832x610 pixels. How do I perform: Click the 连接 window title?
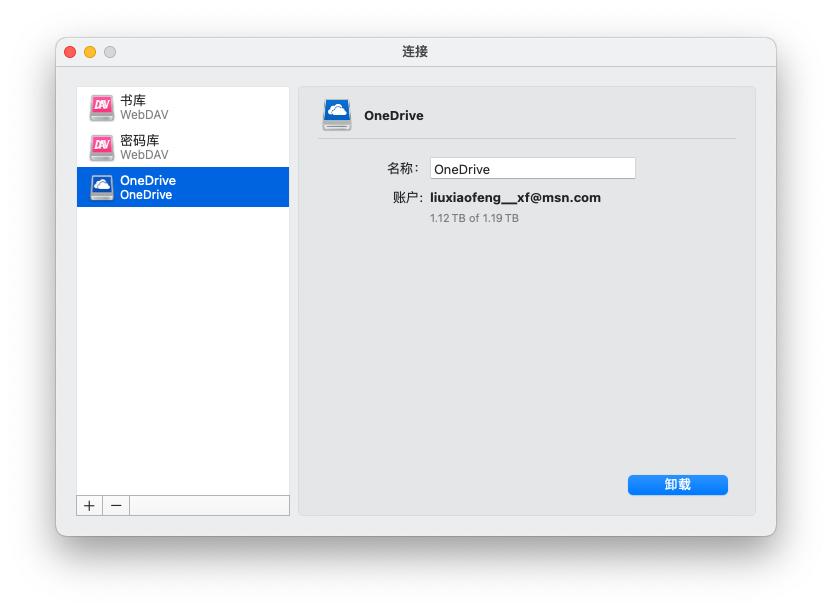tap(415, 51)
